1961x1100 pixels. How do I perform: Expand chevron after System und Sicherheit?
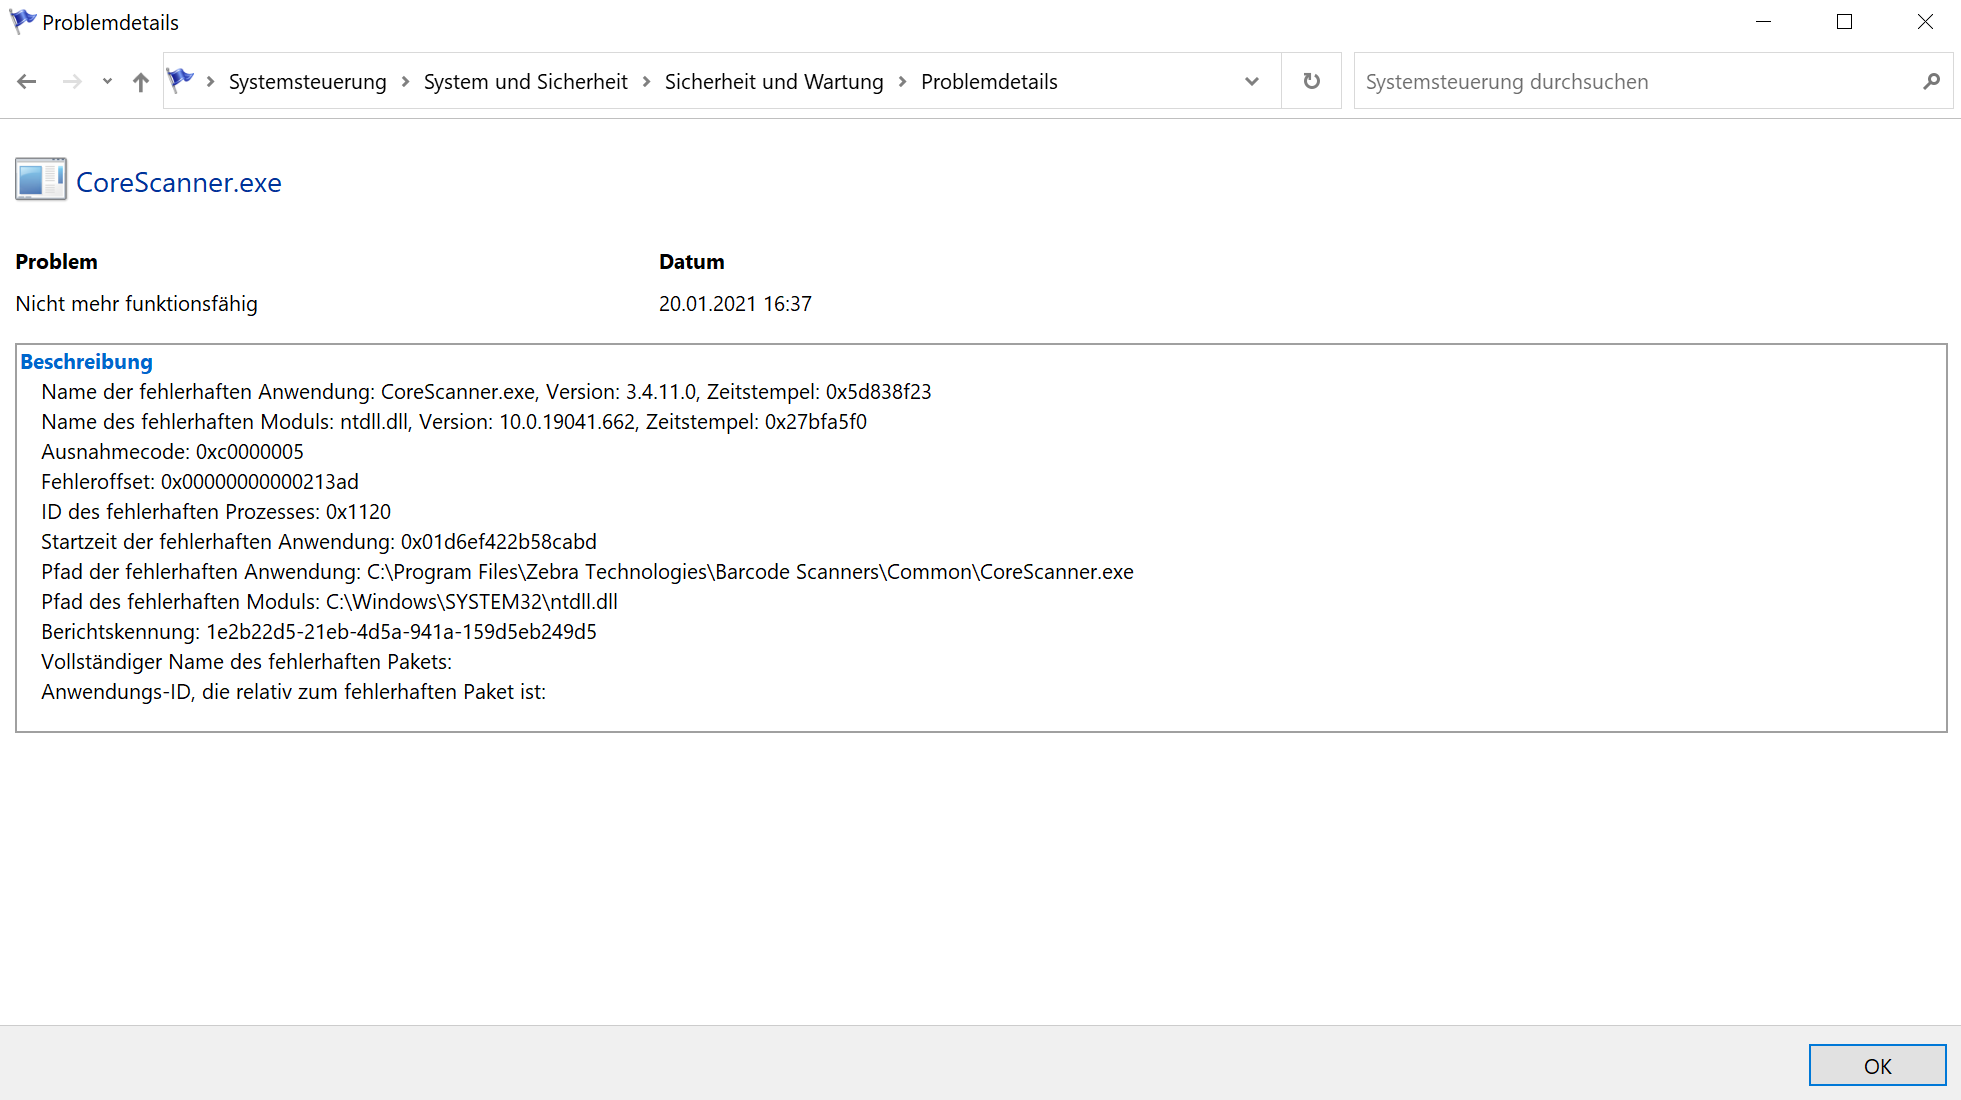click(x=646, y=82)
